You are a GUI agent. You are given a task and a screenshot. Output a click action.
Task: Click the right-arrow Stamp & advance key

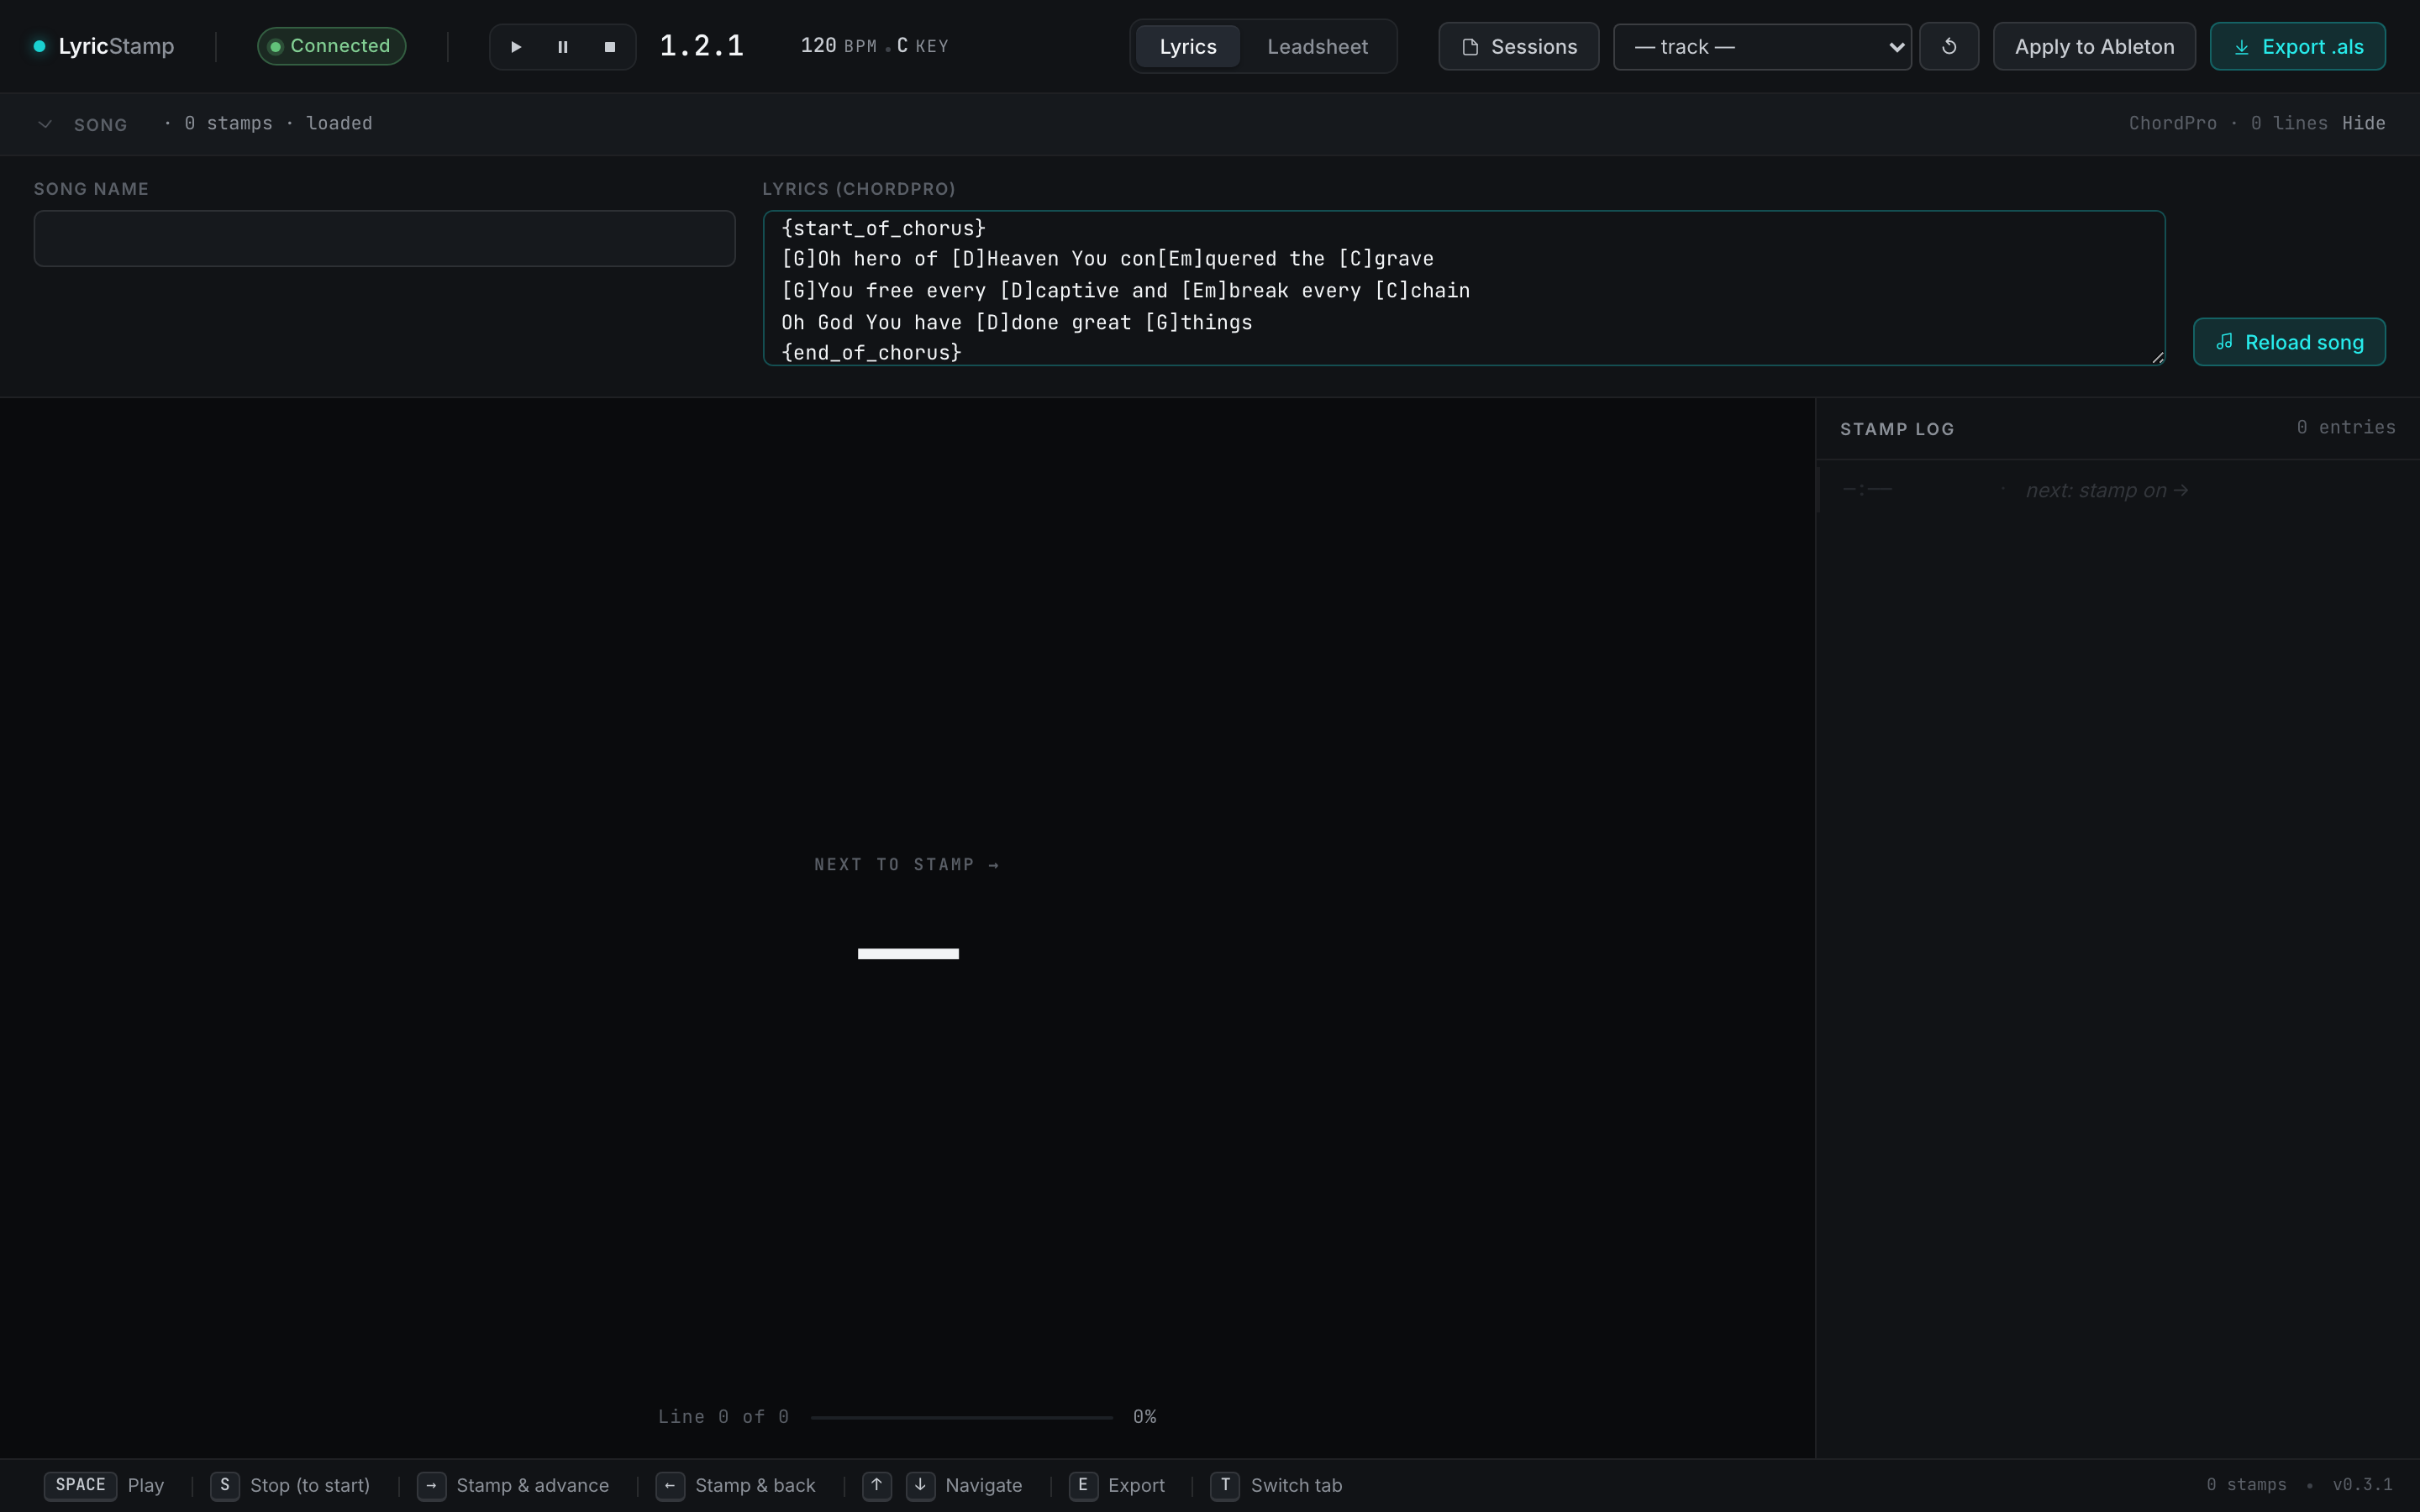tap(431, 1485)
